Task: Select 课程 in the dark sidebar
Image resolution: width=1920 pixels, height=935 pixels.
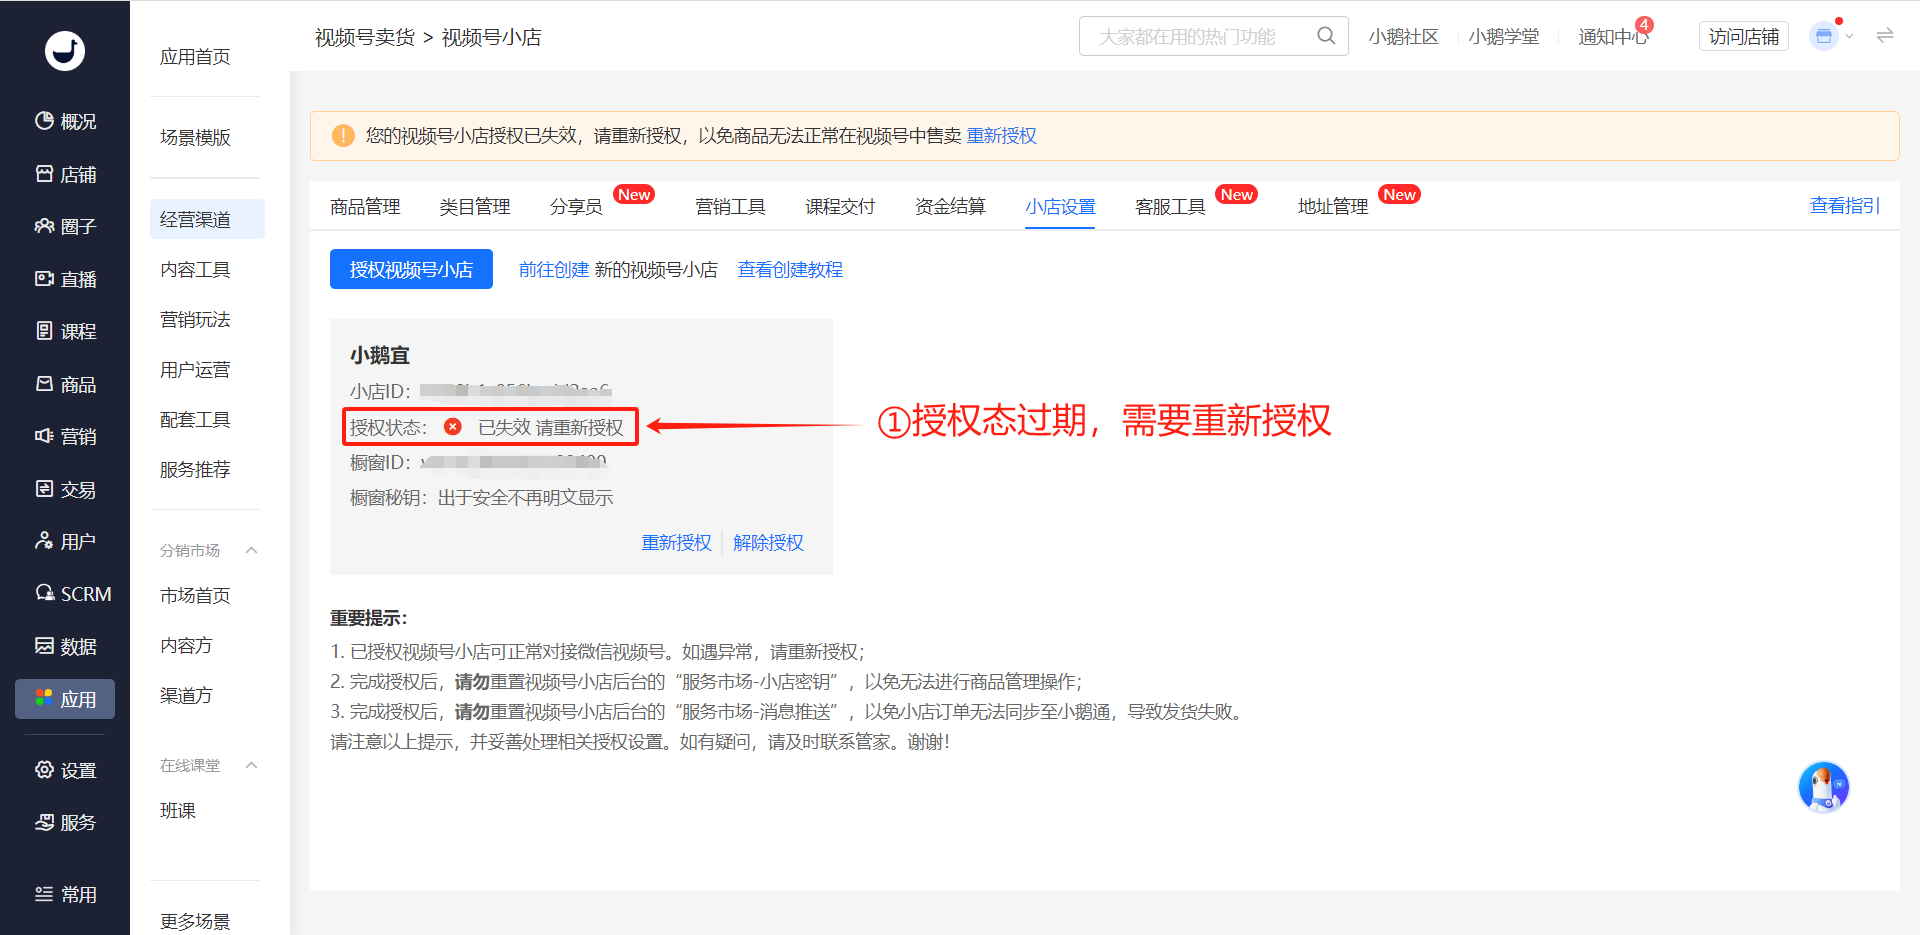Action: click(65, 331)
